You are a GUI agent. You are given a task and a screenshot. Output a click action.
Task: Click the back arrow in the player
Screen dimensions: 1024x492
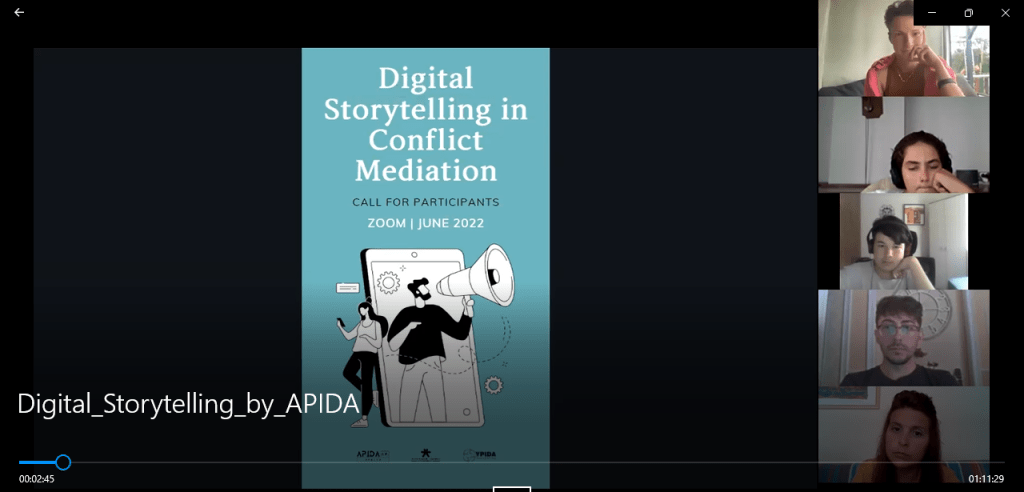(x=19, y=13)
